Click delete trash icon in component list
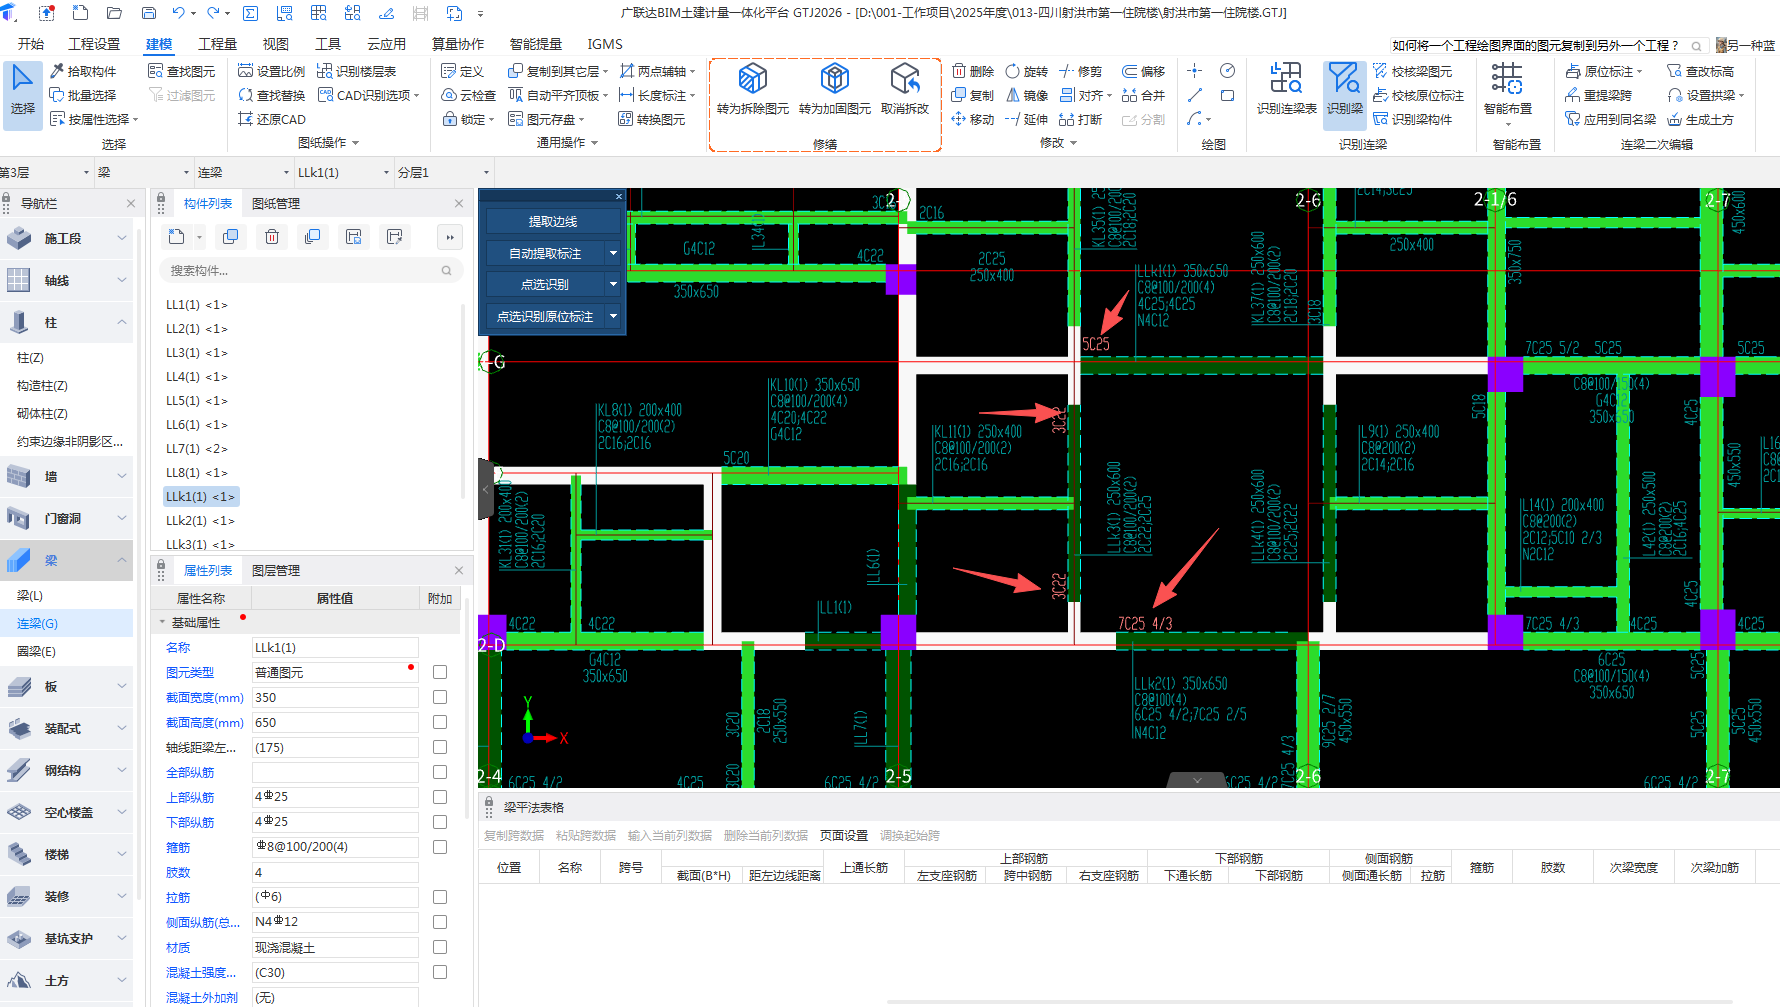 (x=272, y=237)
